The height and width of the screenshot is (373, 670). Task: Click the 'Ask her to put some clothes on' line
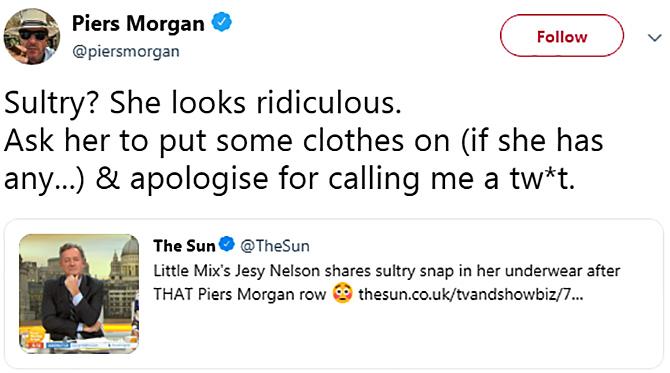click(x=227, y=141)
